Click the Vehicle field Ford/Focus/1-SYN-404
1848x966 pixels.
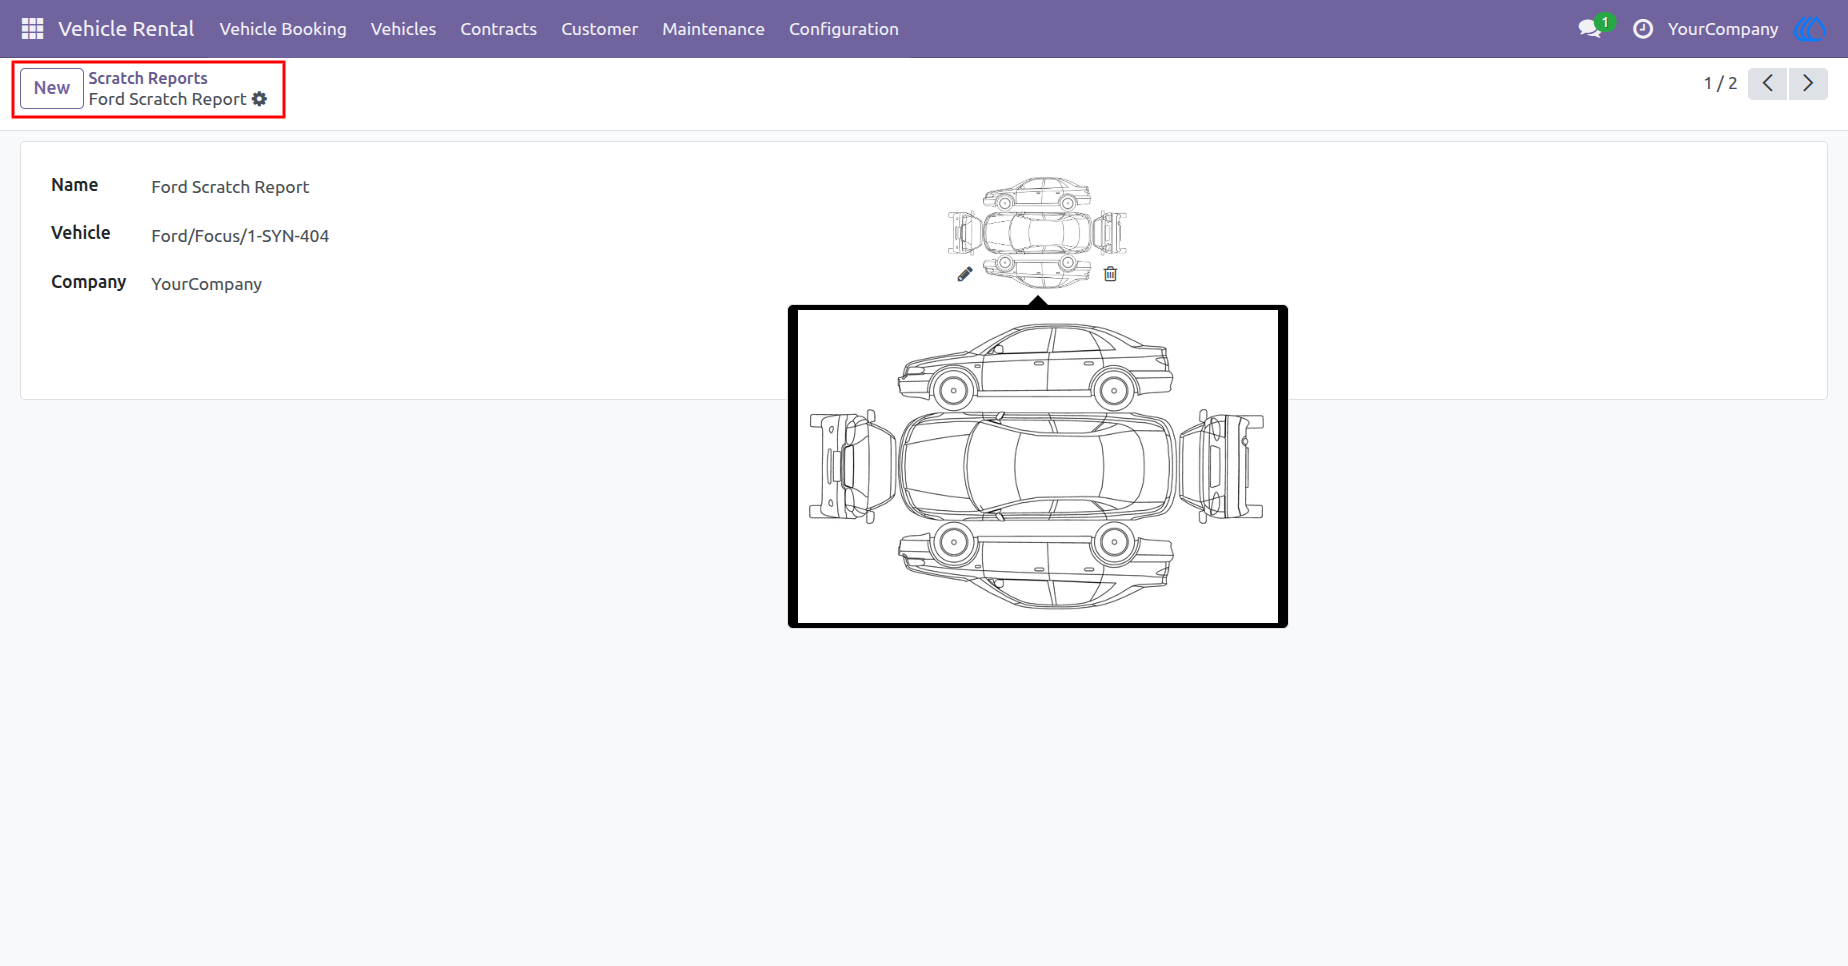[x=240, y=236]
